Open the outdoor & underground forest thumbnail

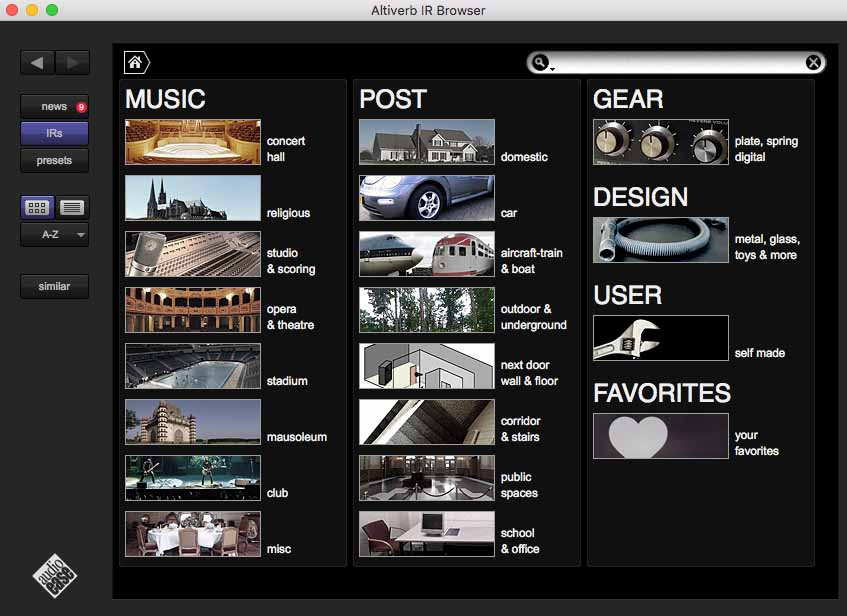(x=427, y=310)
